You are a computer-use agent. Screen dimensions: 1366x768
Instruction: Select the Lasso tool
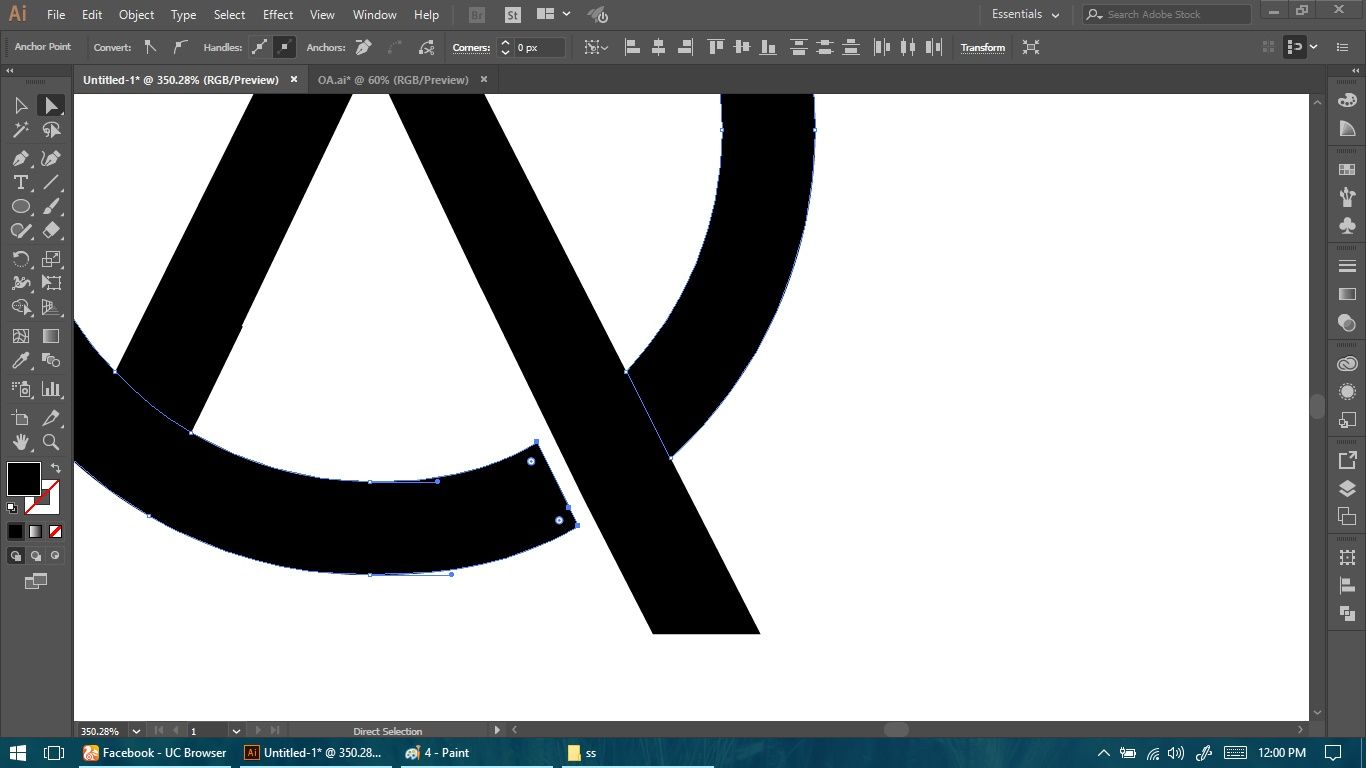point(51,130)
